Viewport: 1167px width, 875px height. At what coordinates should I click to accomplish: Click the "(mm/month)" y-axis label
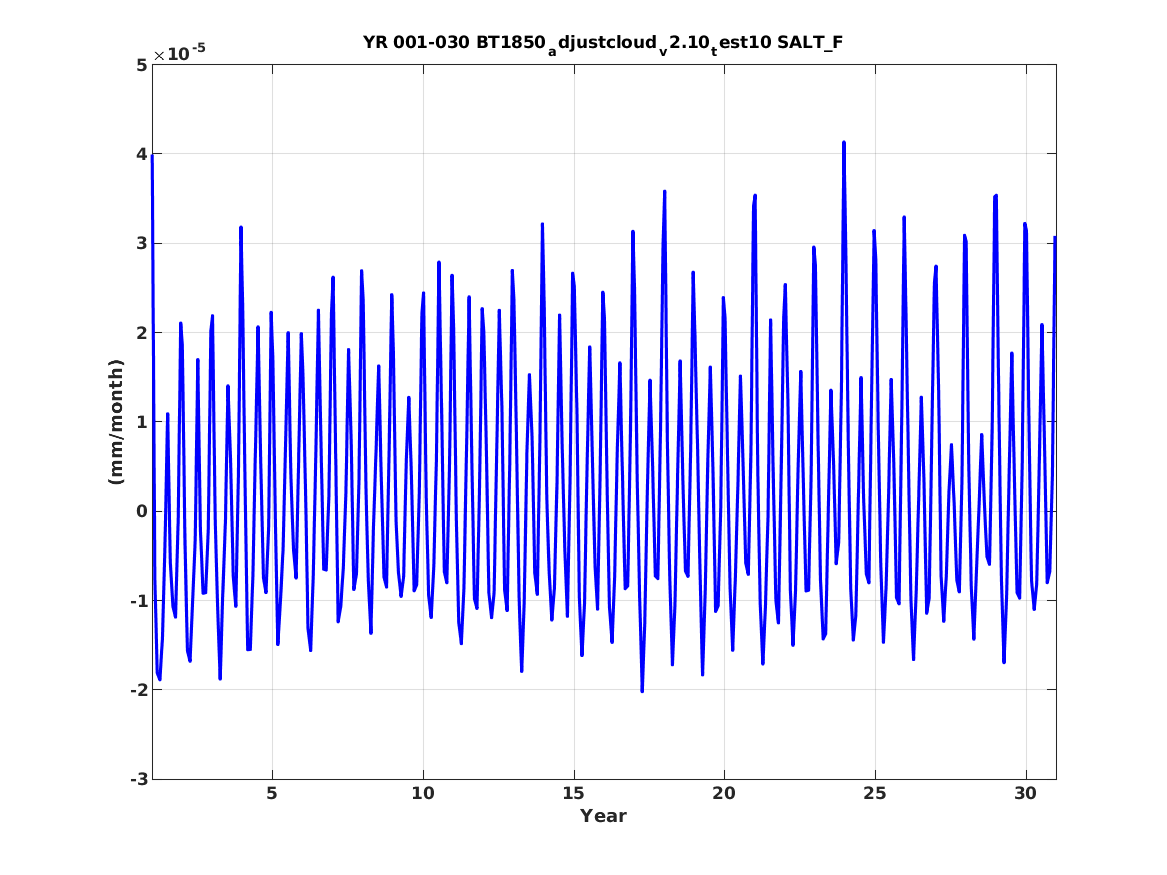(x=116, y=422)
